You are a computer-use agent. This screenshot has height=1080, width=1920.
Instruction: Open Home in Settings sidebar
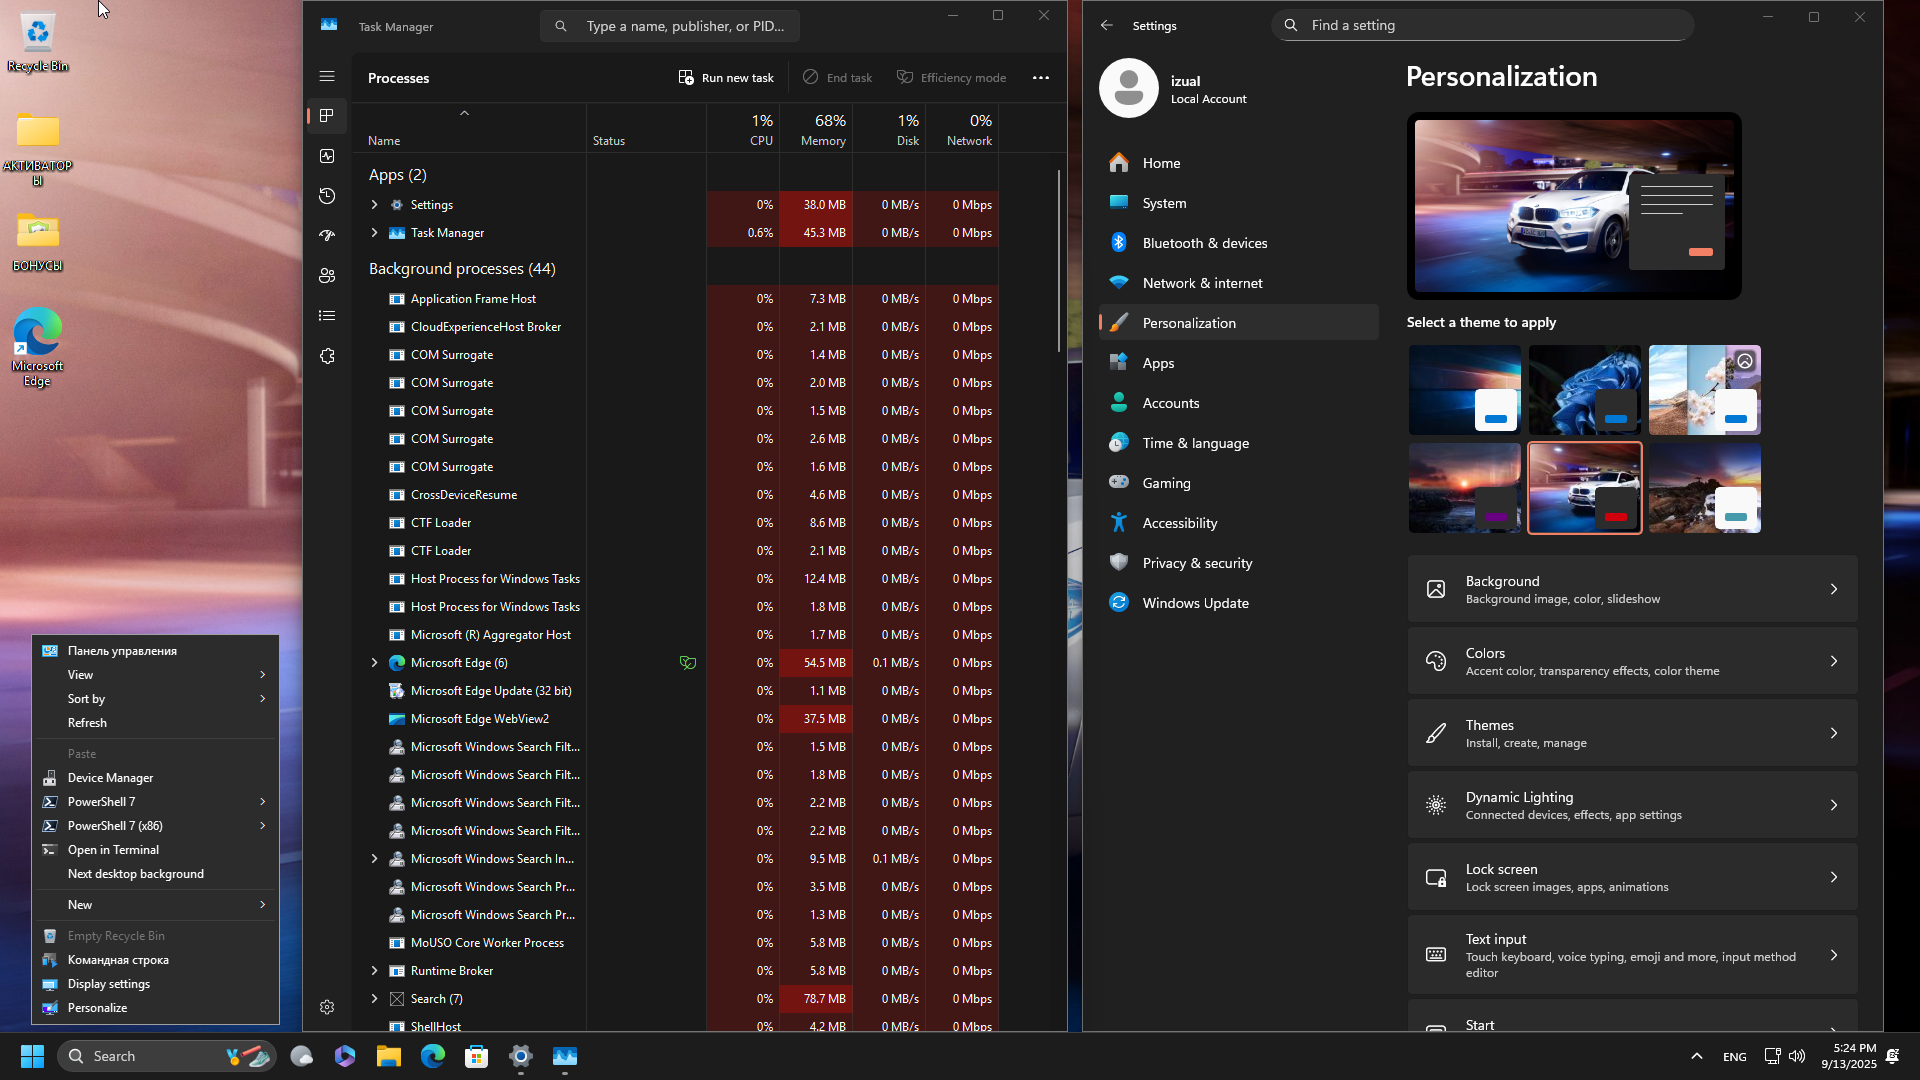1239,163
